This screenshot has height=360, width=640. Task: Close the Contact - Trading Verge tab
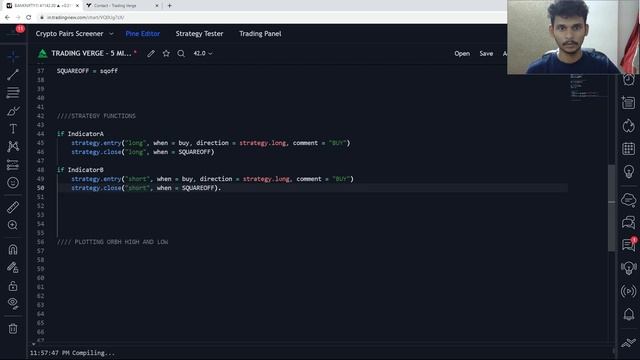tap(157, 6)
